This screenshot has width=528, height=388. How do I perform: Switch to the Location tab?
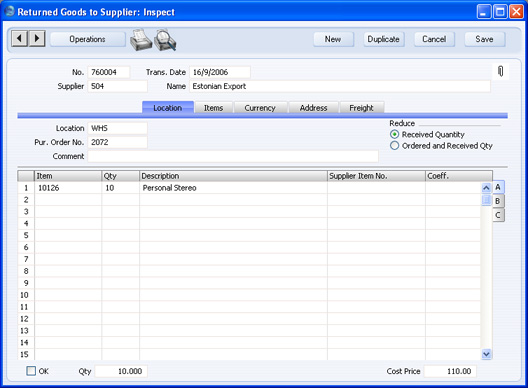point(168,108)
